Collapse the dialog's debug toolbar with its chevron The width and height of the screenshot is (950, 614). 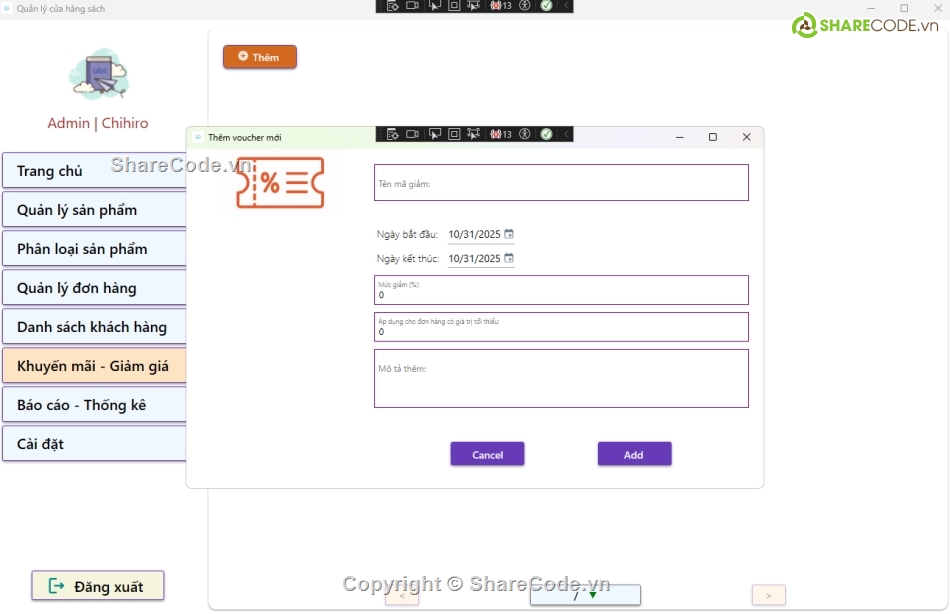[566, 134]
